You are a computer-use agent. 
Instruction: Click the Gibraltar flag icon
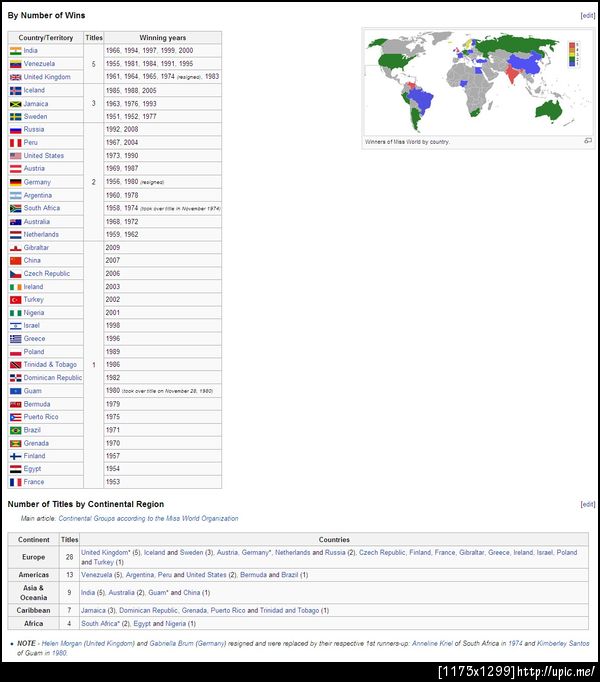click(x=16, y=248)
